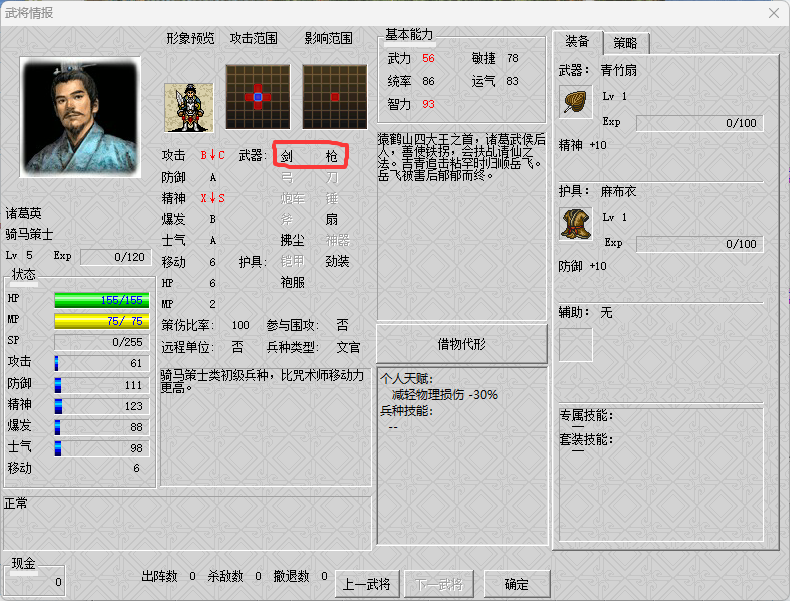Screen dimensions: 790x601
Task: Click the 枪 weapon type
Action: (x=332, y=156)
